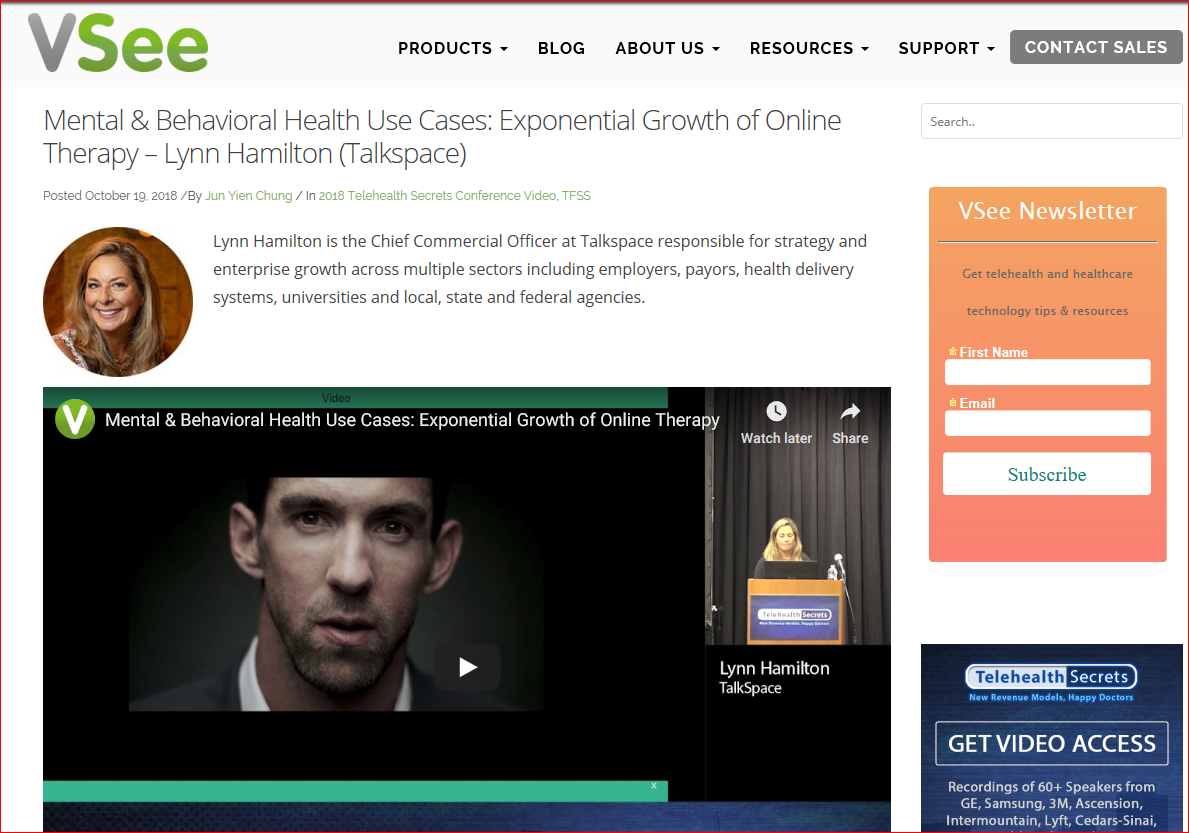
Task: Click 'Recordings of 60+ Speakers from' text
Action: (x=1051, y=787)
